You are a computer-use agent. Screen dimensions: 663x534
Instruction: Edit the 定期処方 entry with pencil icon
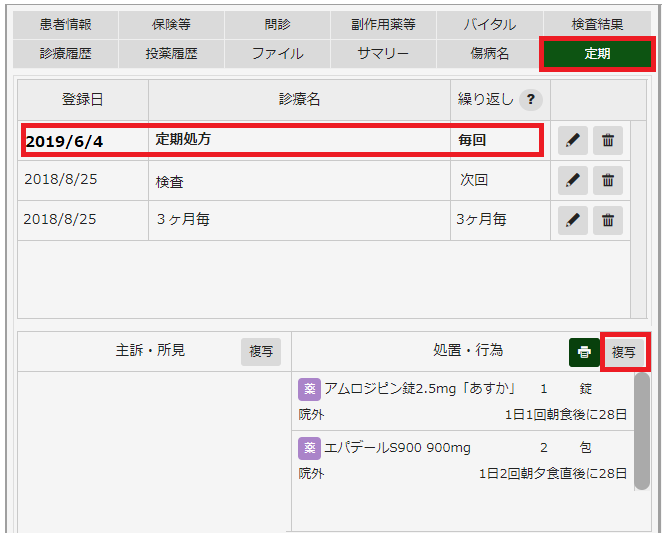point(573,140)
